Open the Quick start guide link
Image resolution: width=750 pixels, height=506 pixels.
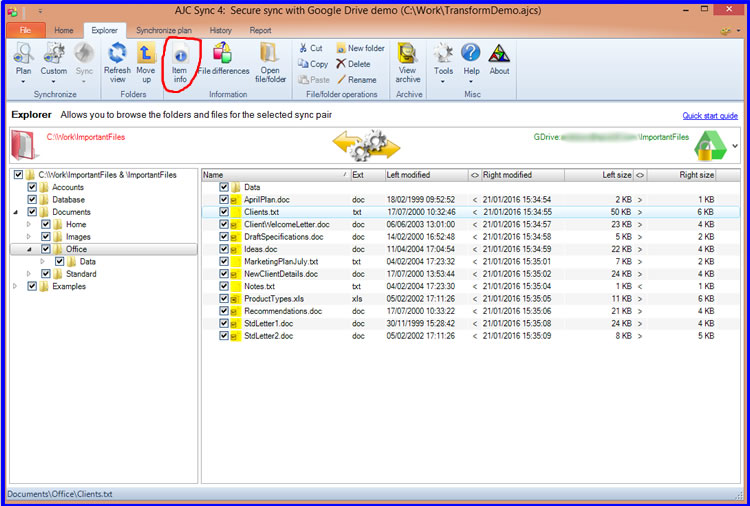point(710,116)
